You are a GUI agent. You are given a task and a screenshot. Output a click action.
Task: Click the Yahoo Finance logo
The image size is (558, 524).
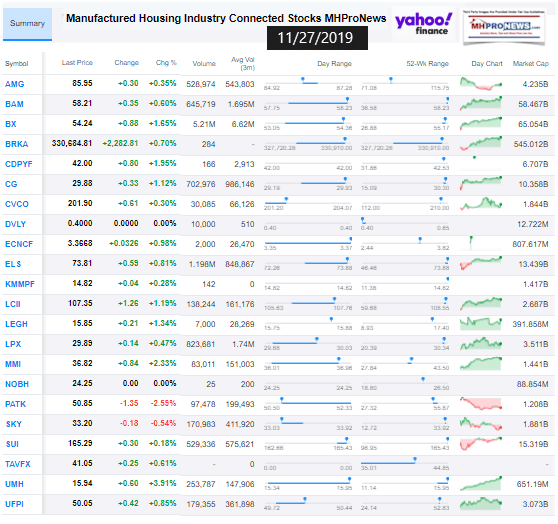coord(423,25)
